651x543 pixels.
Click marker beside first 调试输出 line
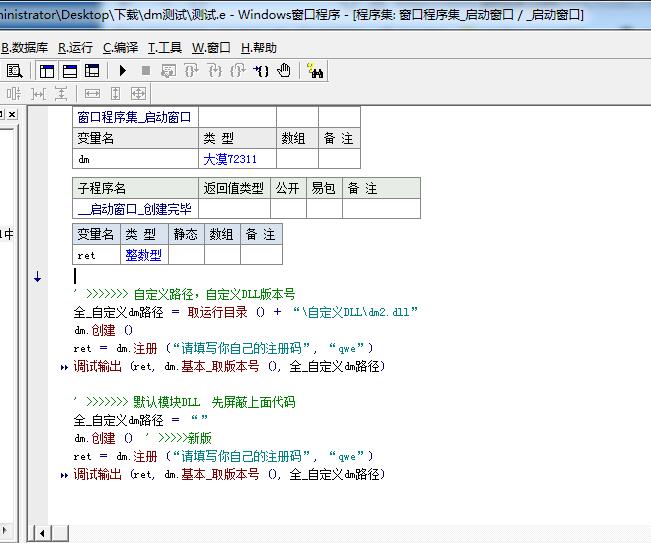click(65, 367)
